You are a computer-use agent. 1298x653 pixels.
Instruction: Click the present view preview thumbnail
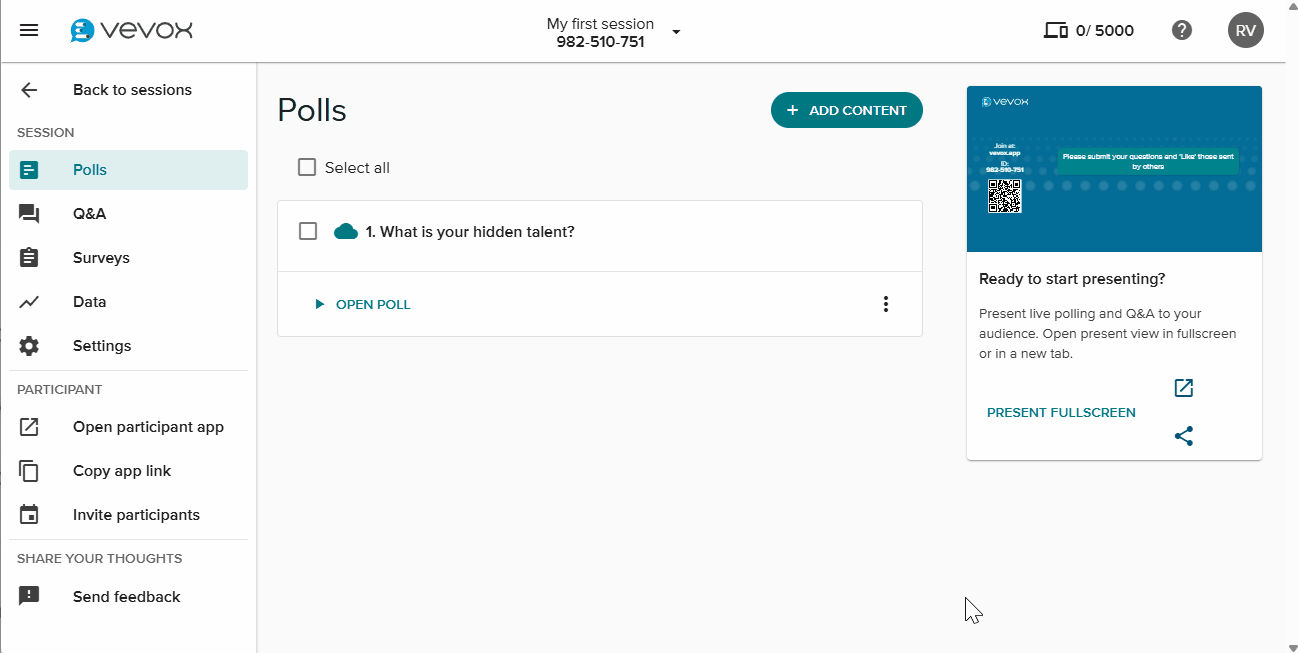click(x=1114, y=169)
